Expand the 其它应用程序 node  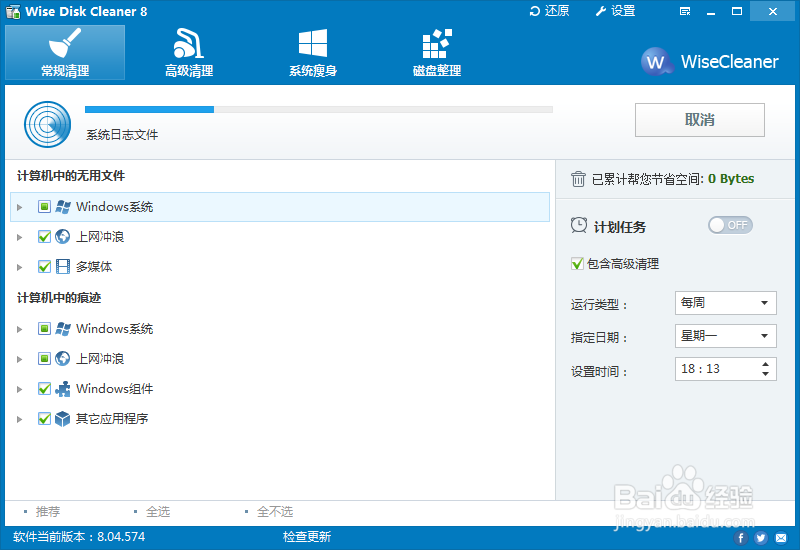point(19,419)
